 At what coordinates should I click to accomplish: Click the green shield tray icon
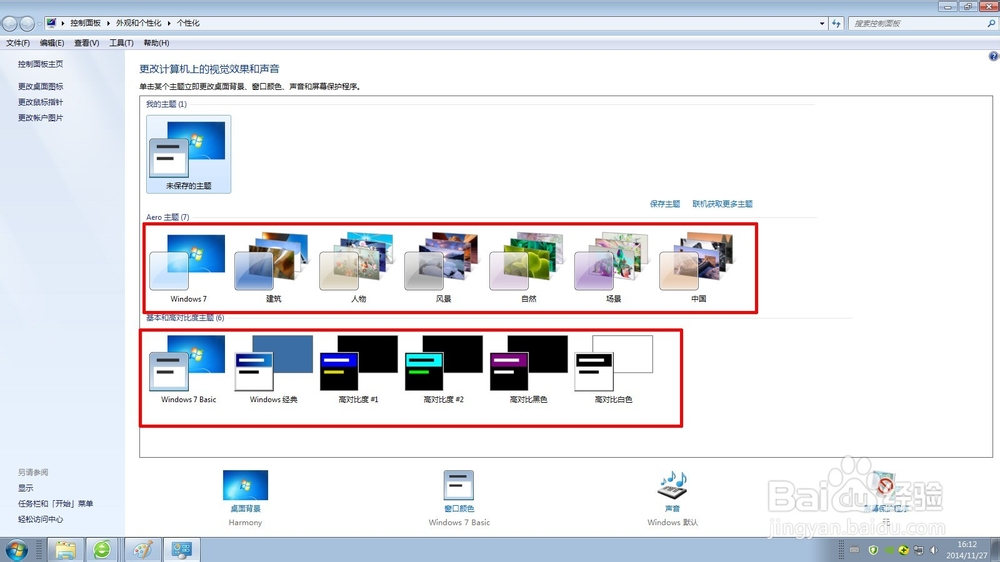pyautogui.click(x=873, y=550)
